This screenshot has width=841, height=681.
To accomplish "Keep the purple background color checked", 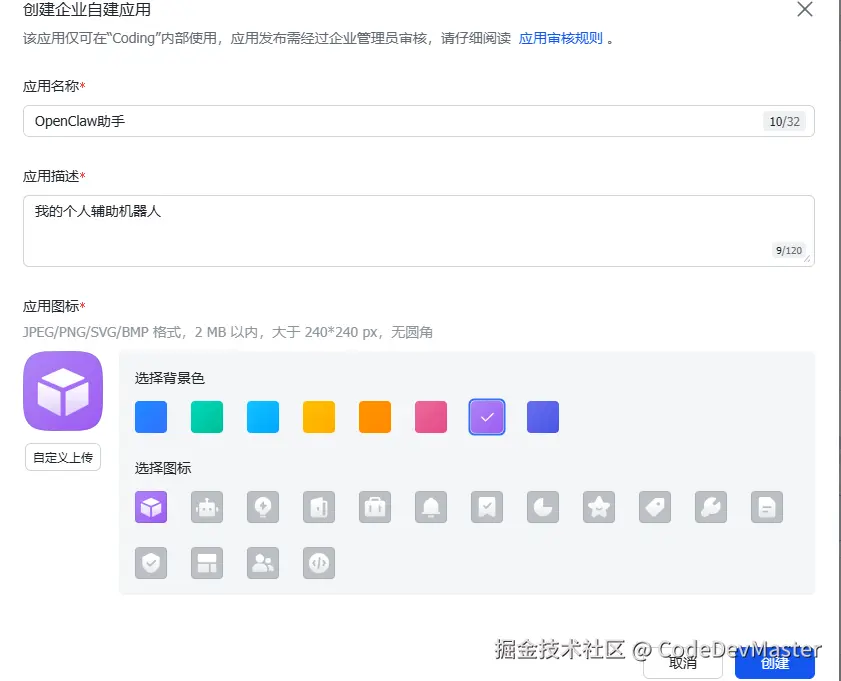I will tap(487, 417).
